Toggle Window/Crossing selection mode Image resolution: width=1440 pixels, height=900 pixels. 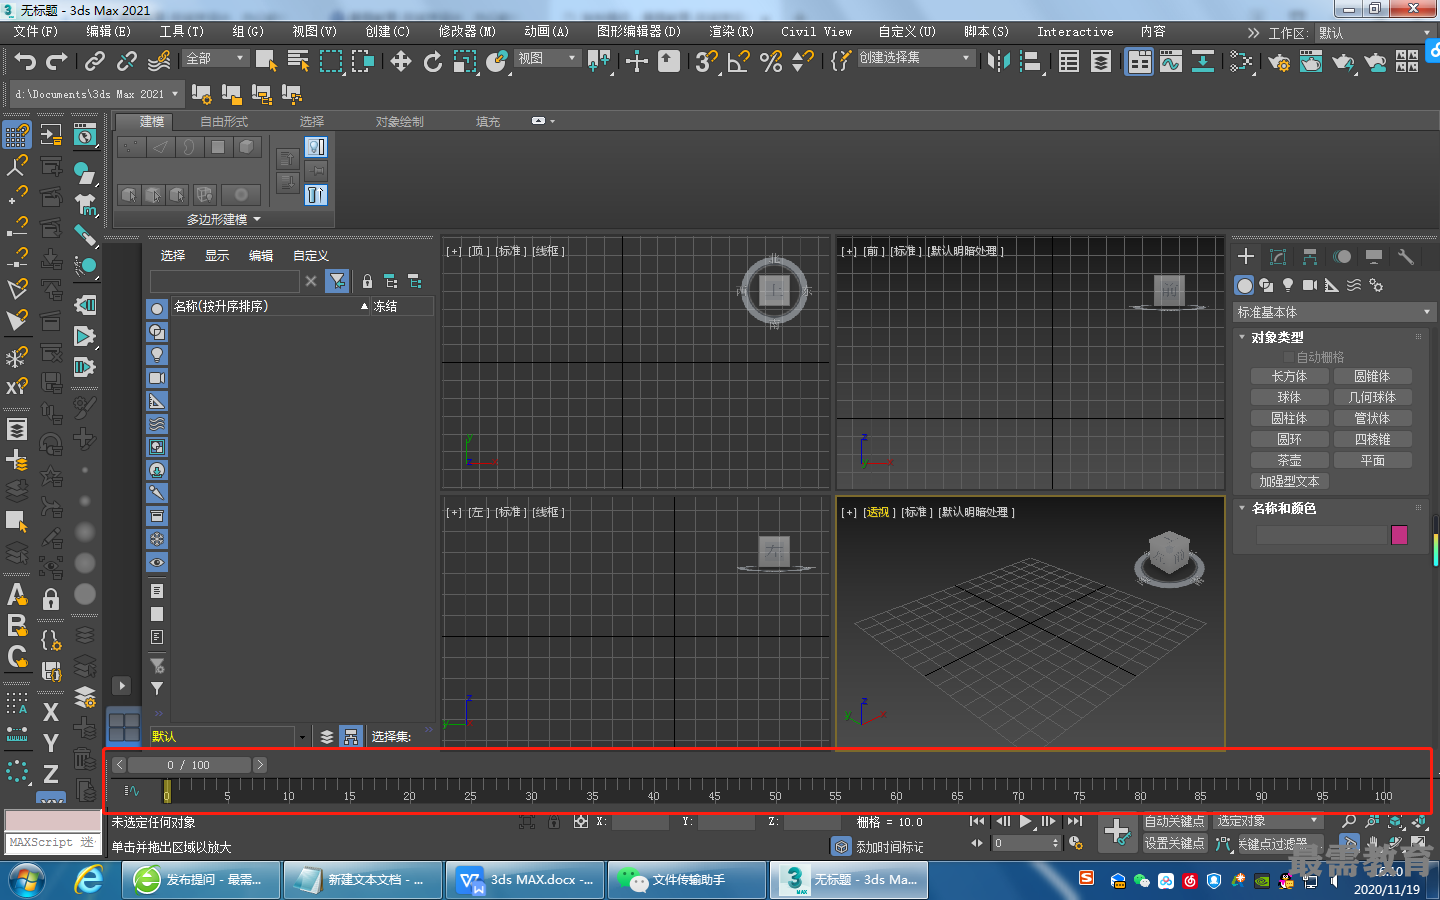(362, 61)
